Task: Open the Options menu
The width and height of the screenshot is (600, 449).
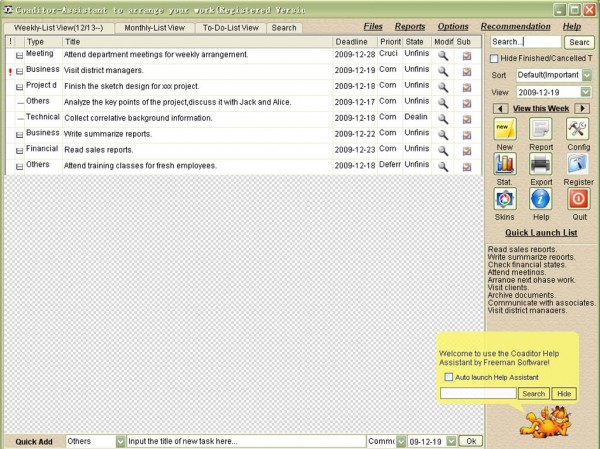Action: tap(453, 26)
